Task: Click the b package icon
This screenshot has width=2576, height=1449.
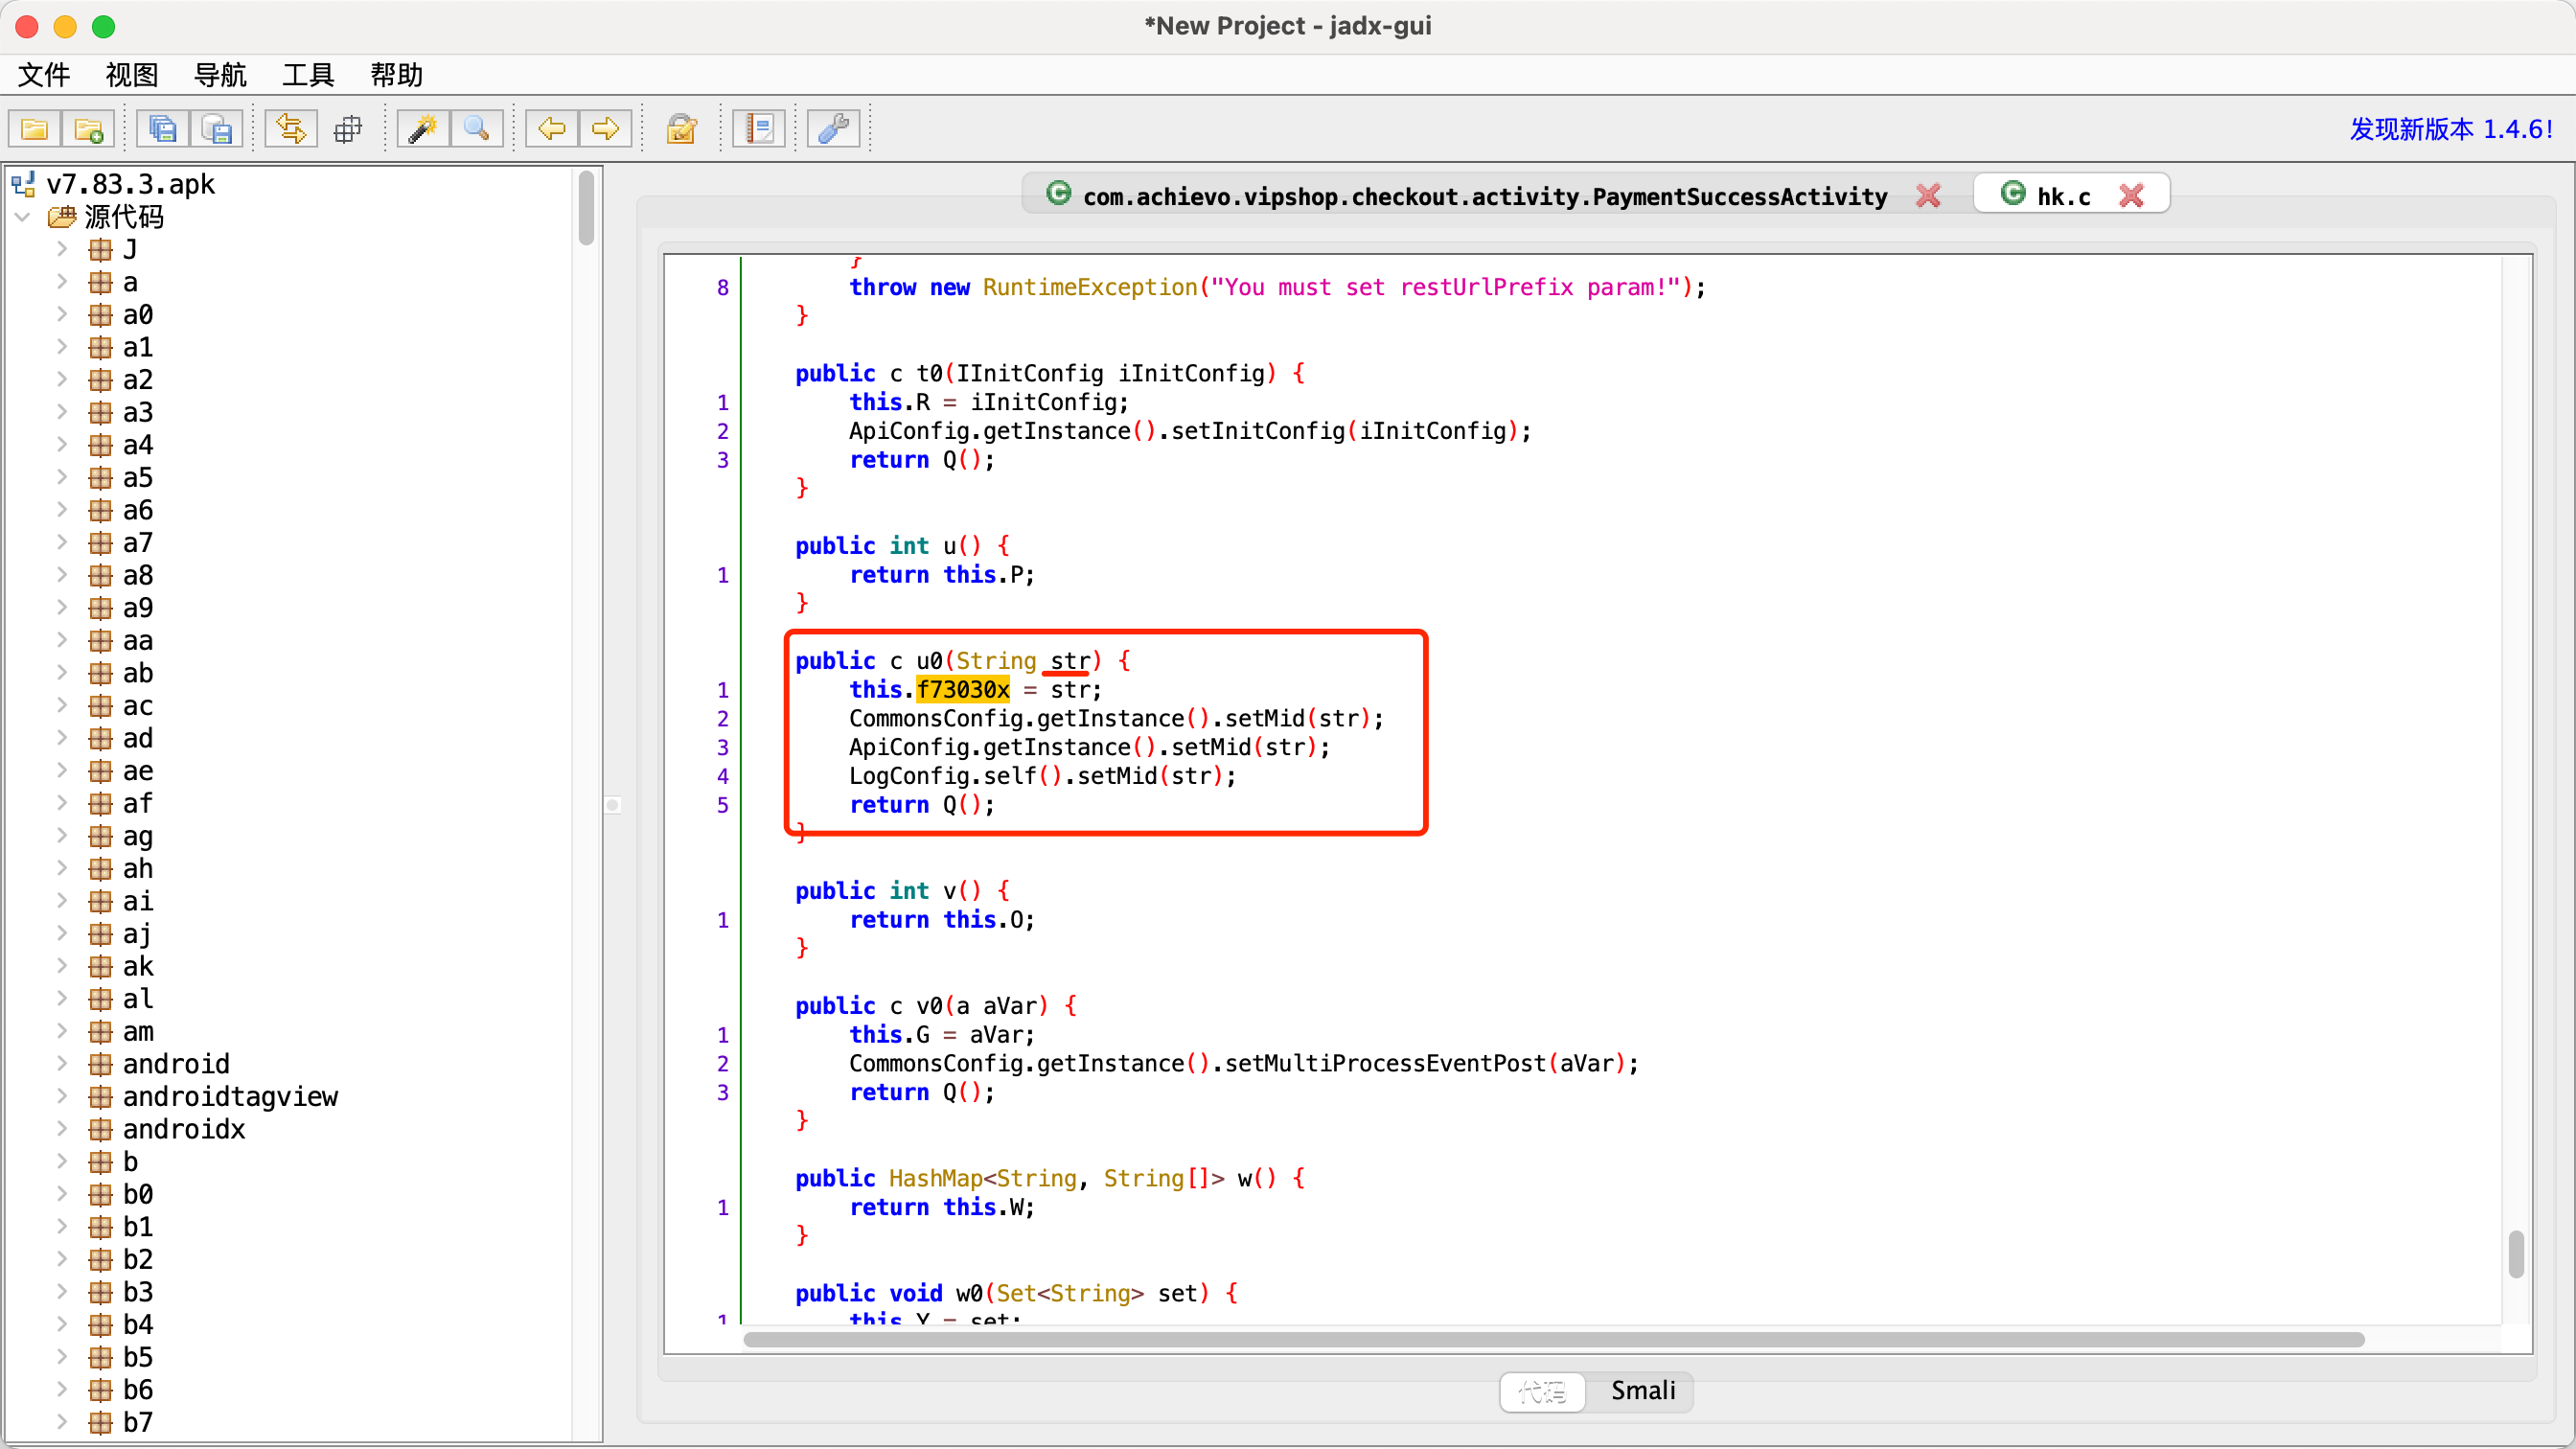Action: 100,1162
